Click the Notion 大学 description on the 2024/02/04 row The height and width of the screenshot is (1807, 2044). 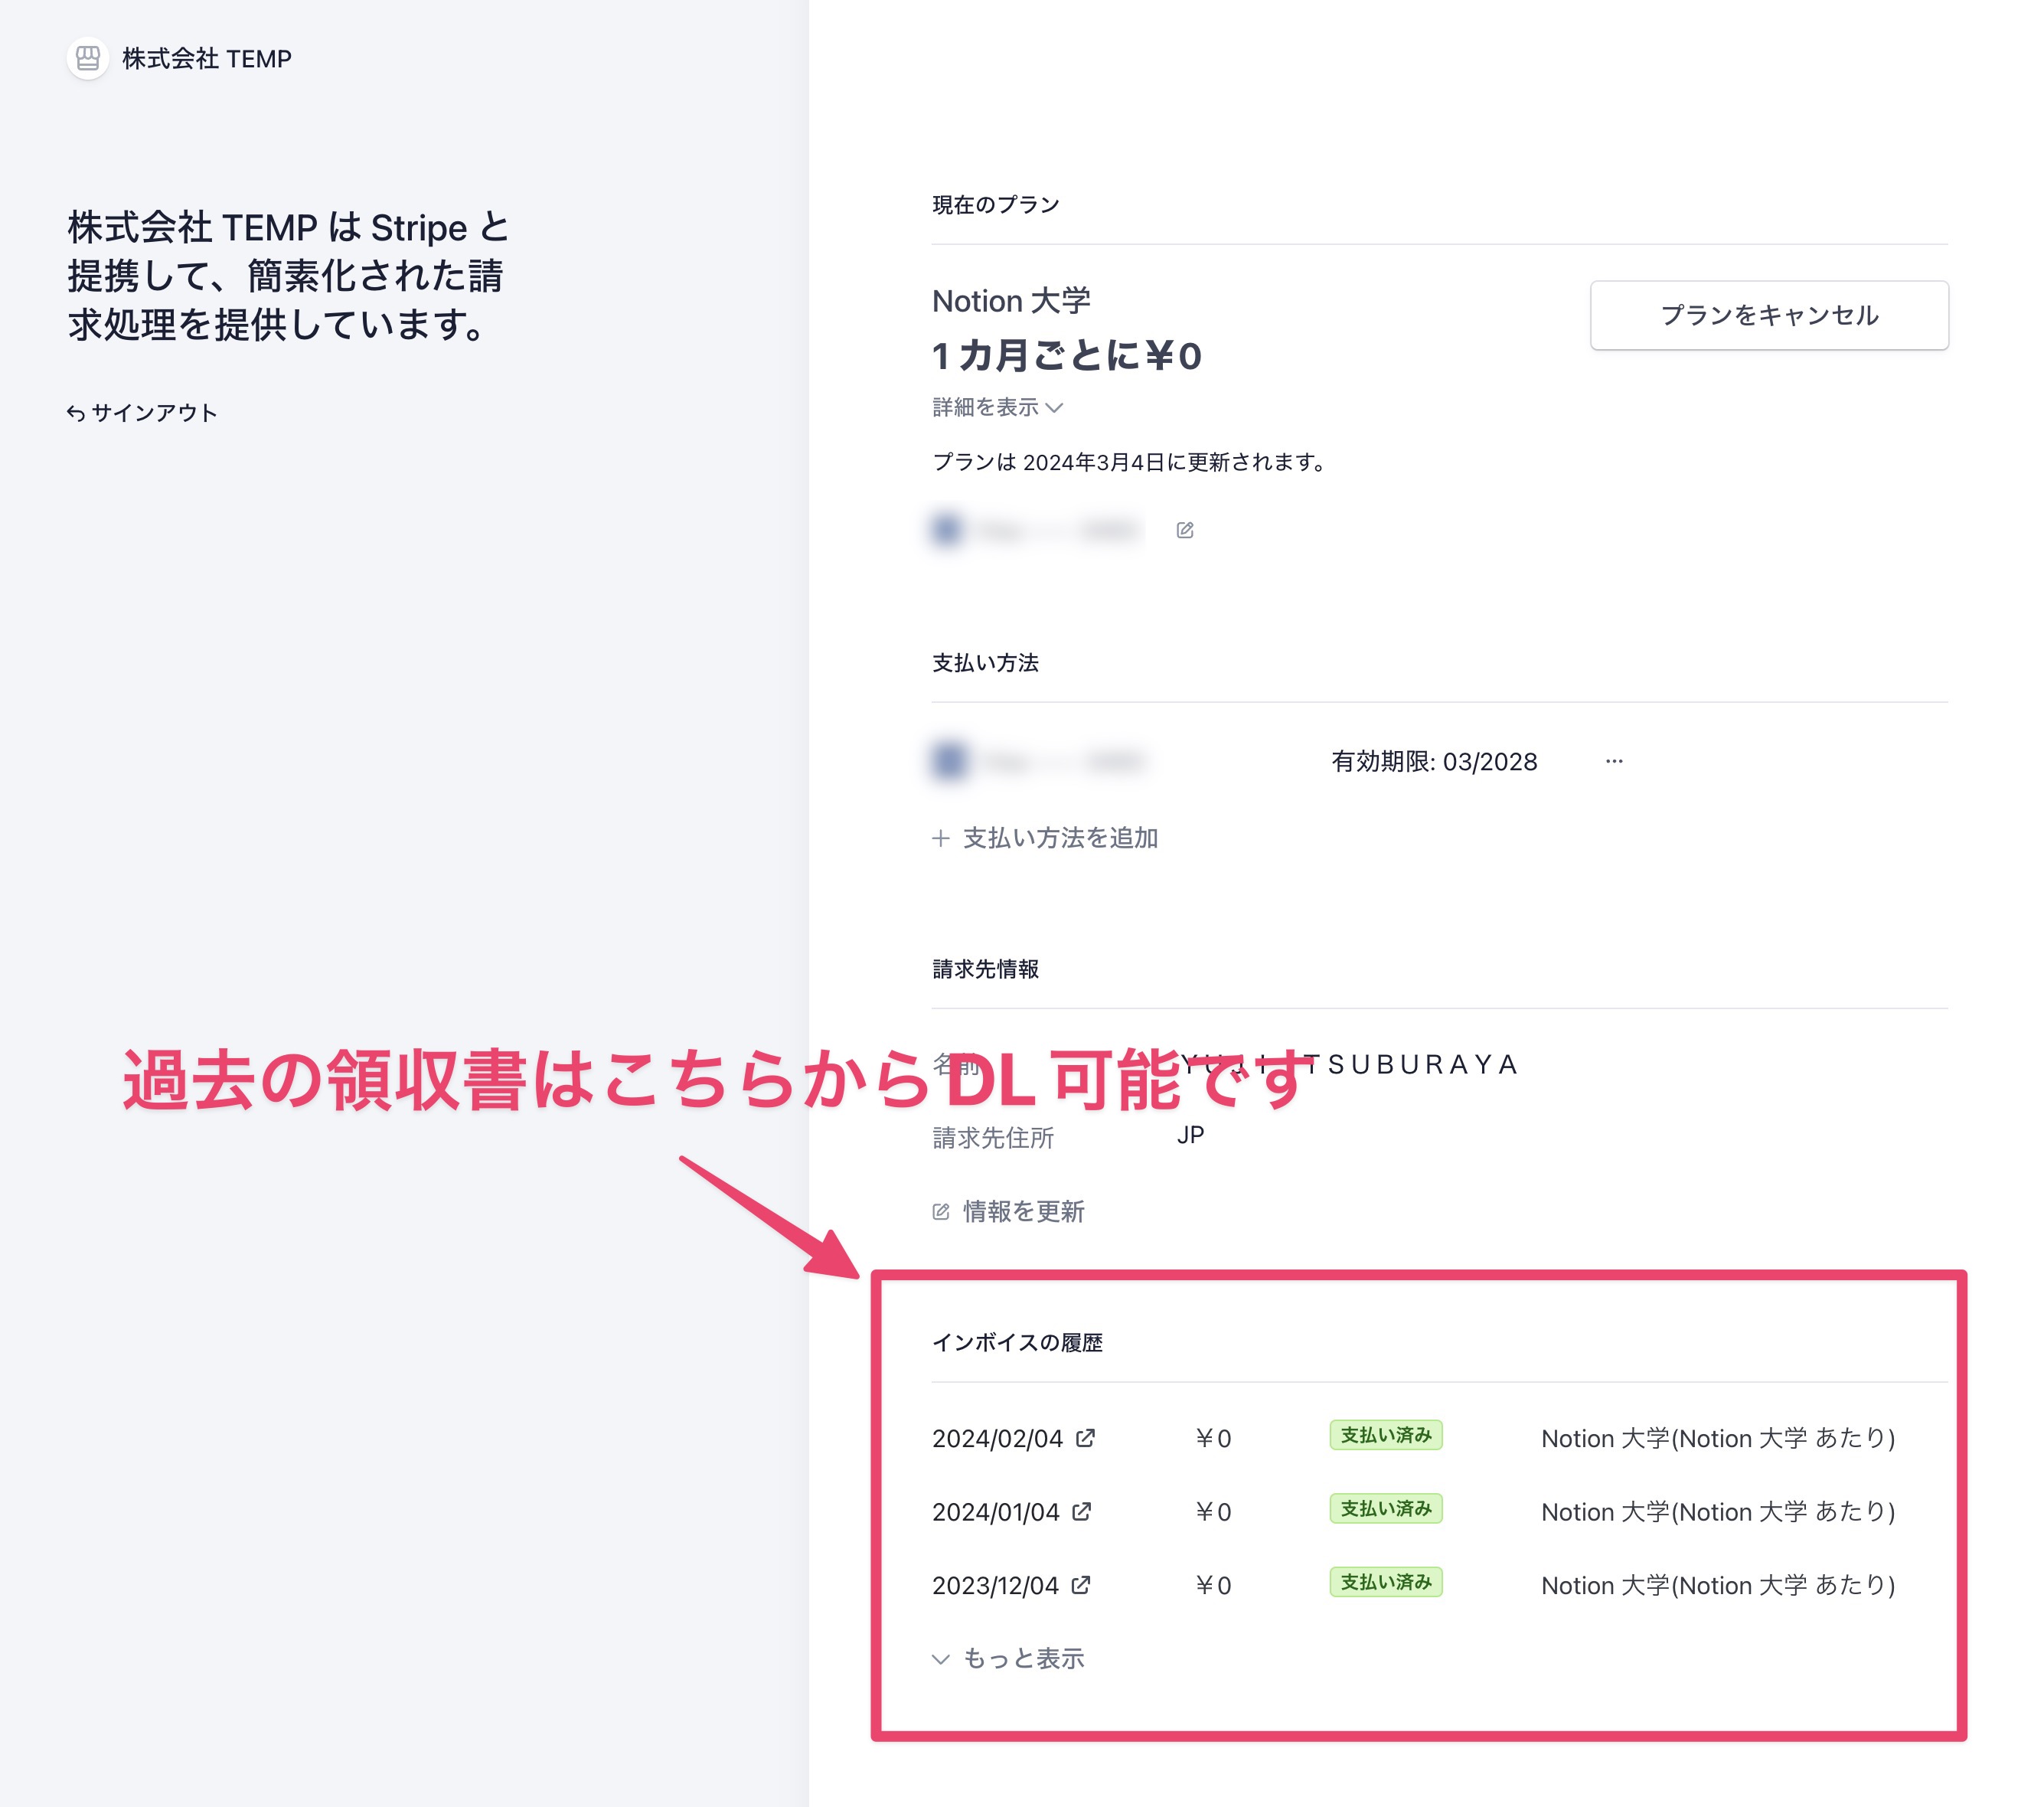click(1718, 1438)
